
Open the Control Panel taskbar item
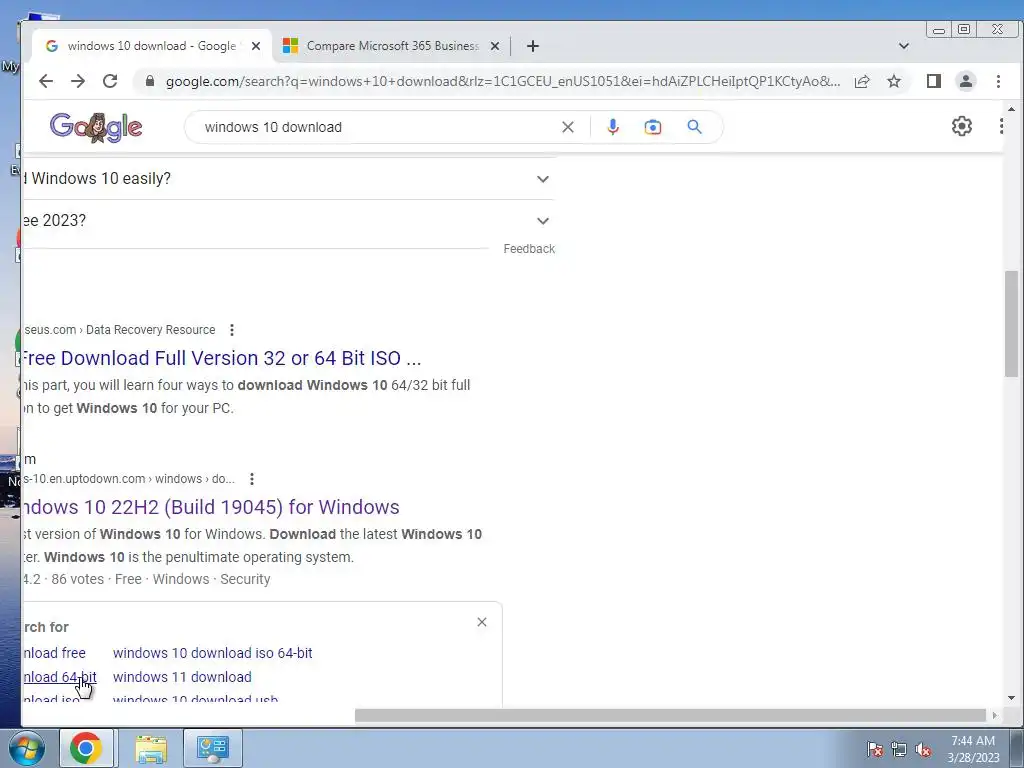[x=213, y=748]
